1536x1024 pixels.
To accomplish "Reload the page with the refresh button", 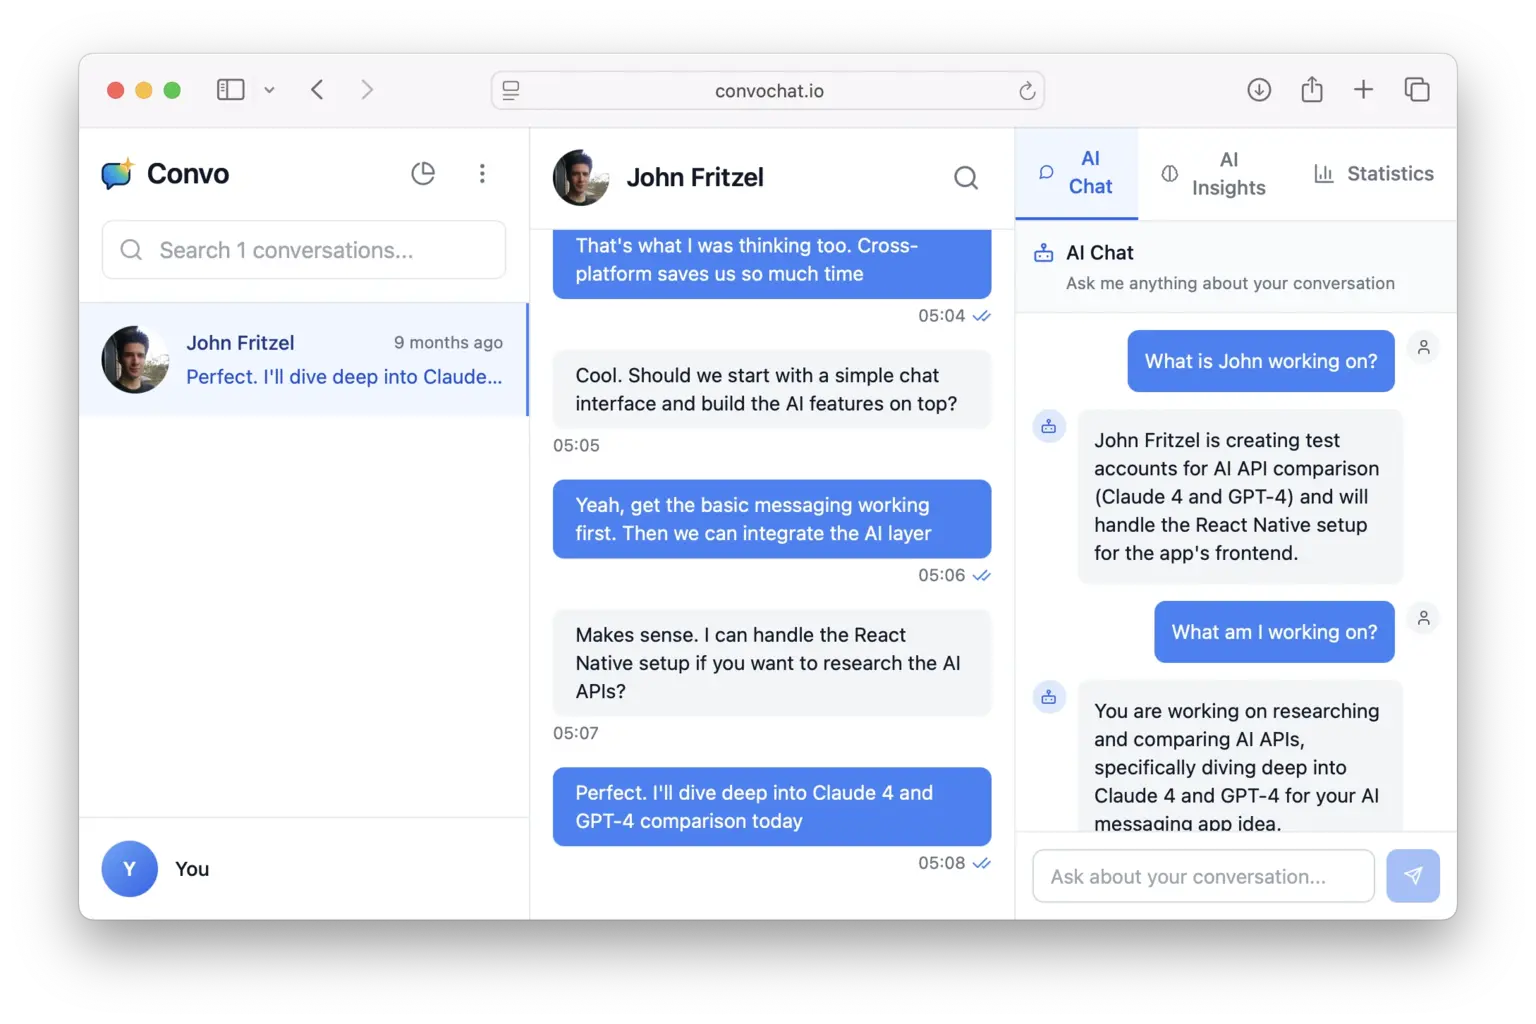I will click(1028, 90).
